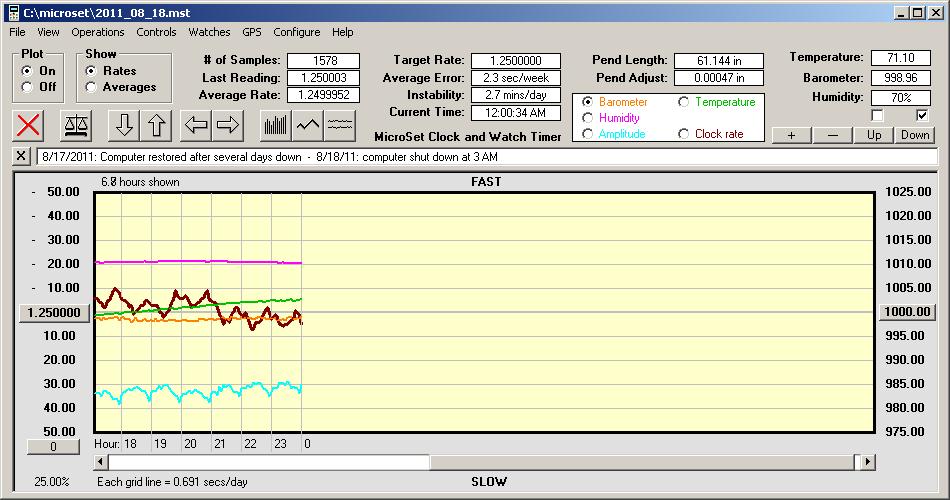Dismiss the note with small X button
The height and width of the screenshot is (500, 950).
pyautogui.click(x=21, y=156)
